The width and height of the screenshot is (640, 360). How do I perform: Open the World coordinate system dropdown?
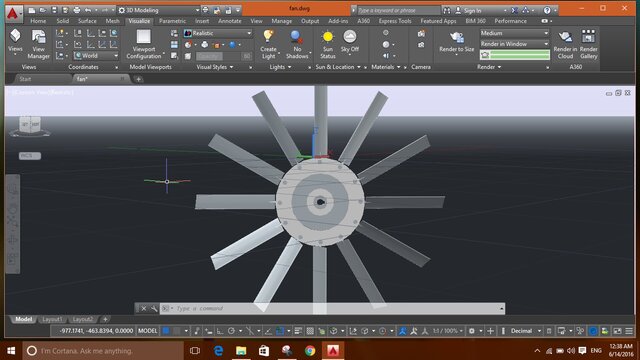click(96, 56)
